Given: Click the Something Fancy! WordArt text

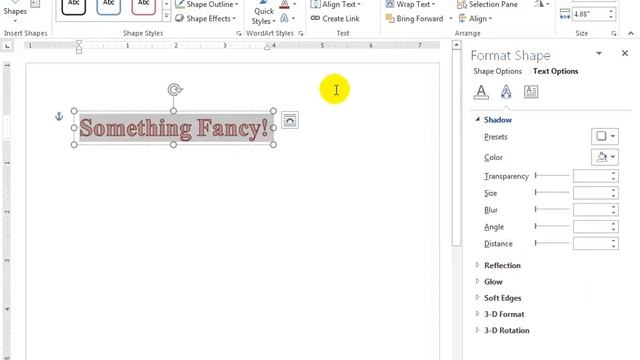Looking at the screenshot, I should [x=174, y=128].
